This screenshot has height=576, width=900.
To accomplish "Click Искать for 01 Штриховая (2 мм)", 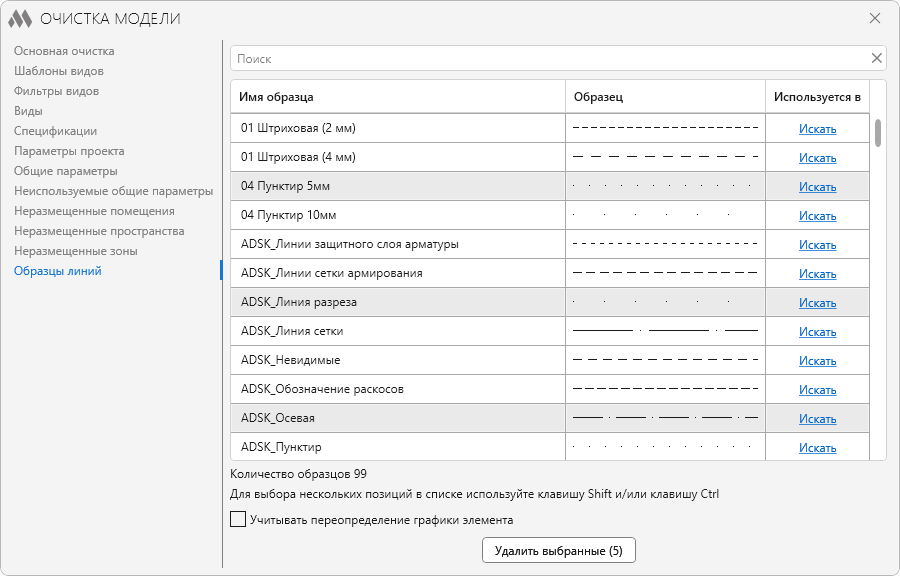I will [x=817, y=129].
